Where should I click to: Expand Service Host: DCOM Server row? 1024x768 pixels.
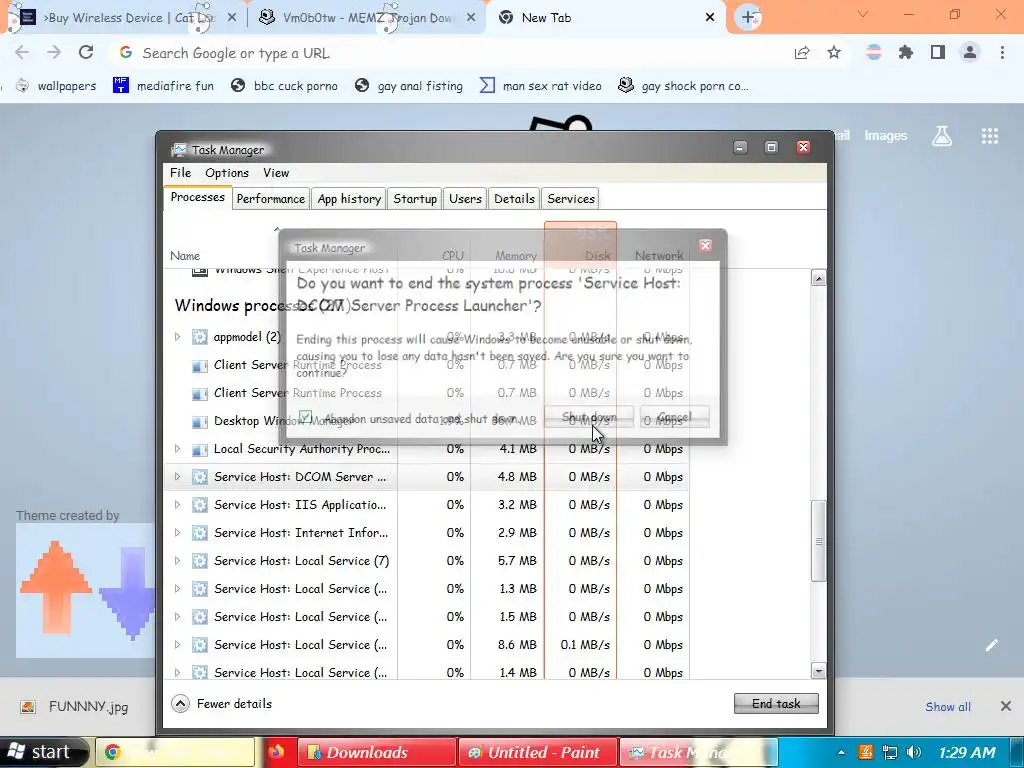click(177, 477)
